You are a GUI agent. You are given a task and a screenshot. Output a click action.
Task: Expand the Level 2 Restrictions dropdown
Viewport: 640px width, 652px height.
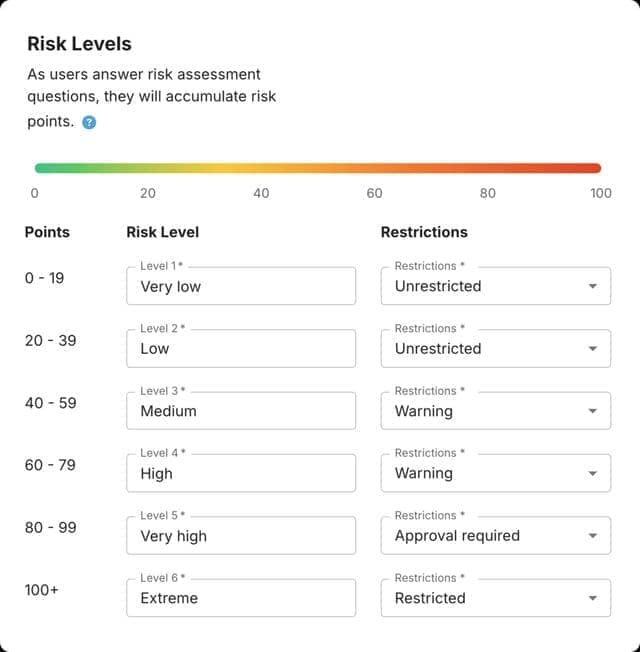click(495, 348)
